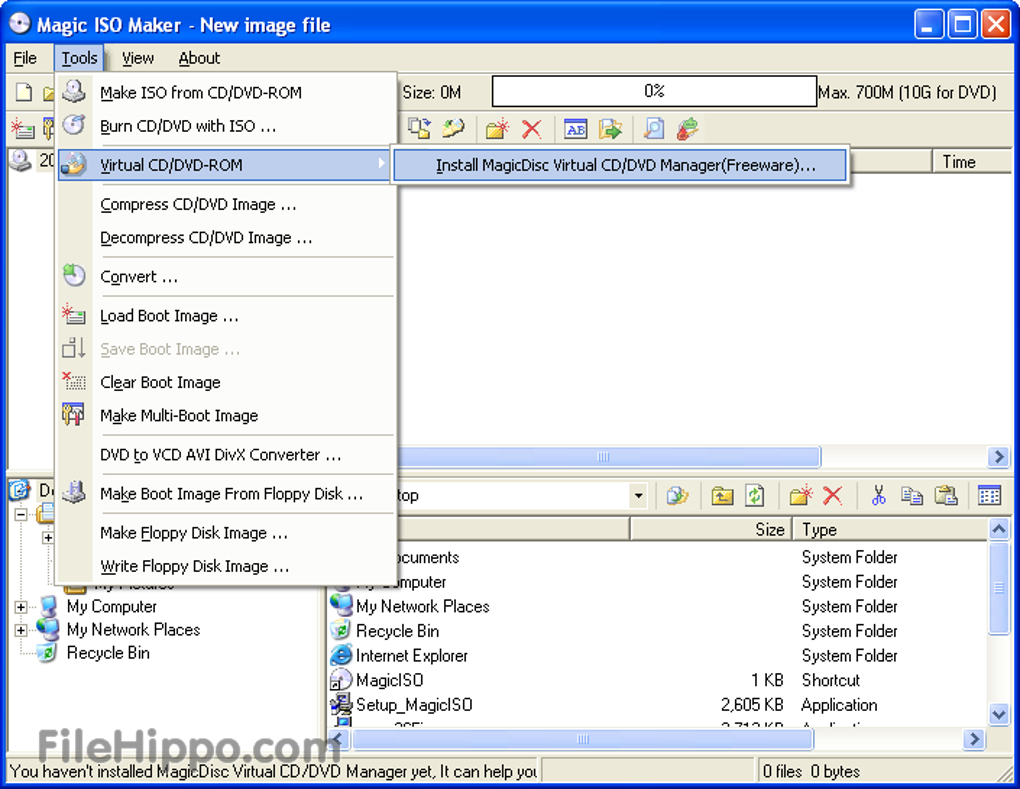The width and height of the screenshot is (1020, 789).
Task: Click the Internet Explorer icon in file list
Action: (x=341, y=655)
